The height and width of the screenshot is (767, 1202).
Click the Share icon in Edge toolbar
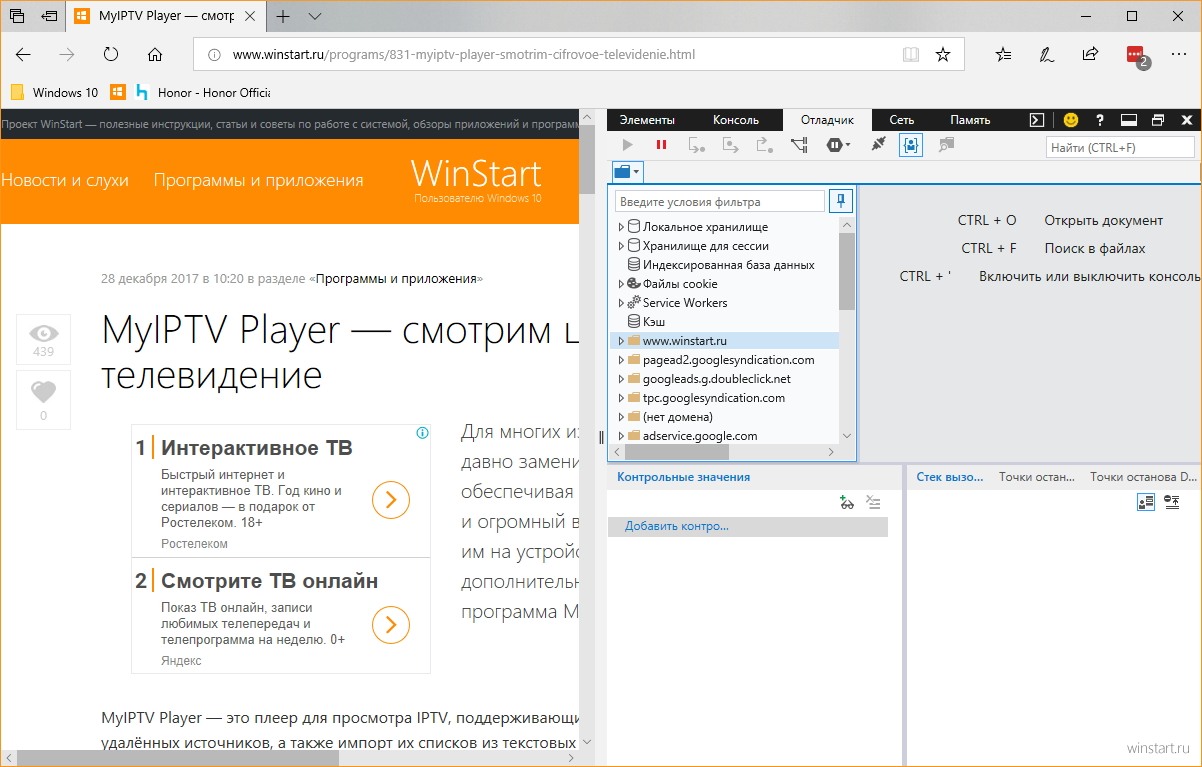pyautogui.click(x=1090, y=55)
